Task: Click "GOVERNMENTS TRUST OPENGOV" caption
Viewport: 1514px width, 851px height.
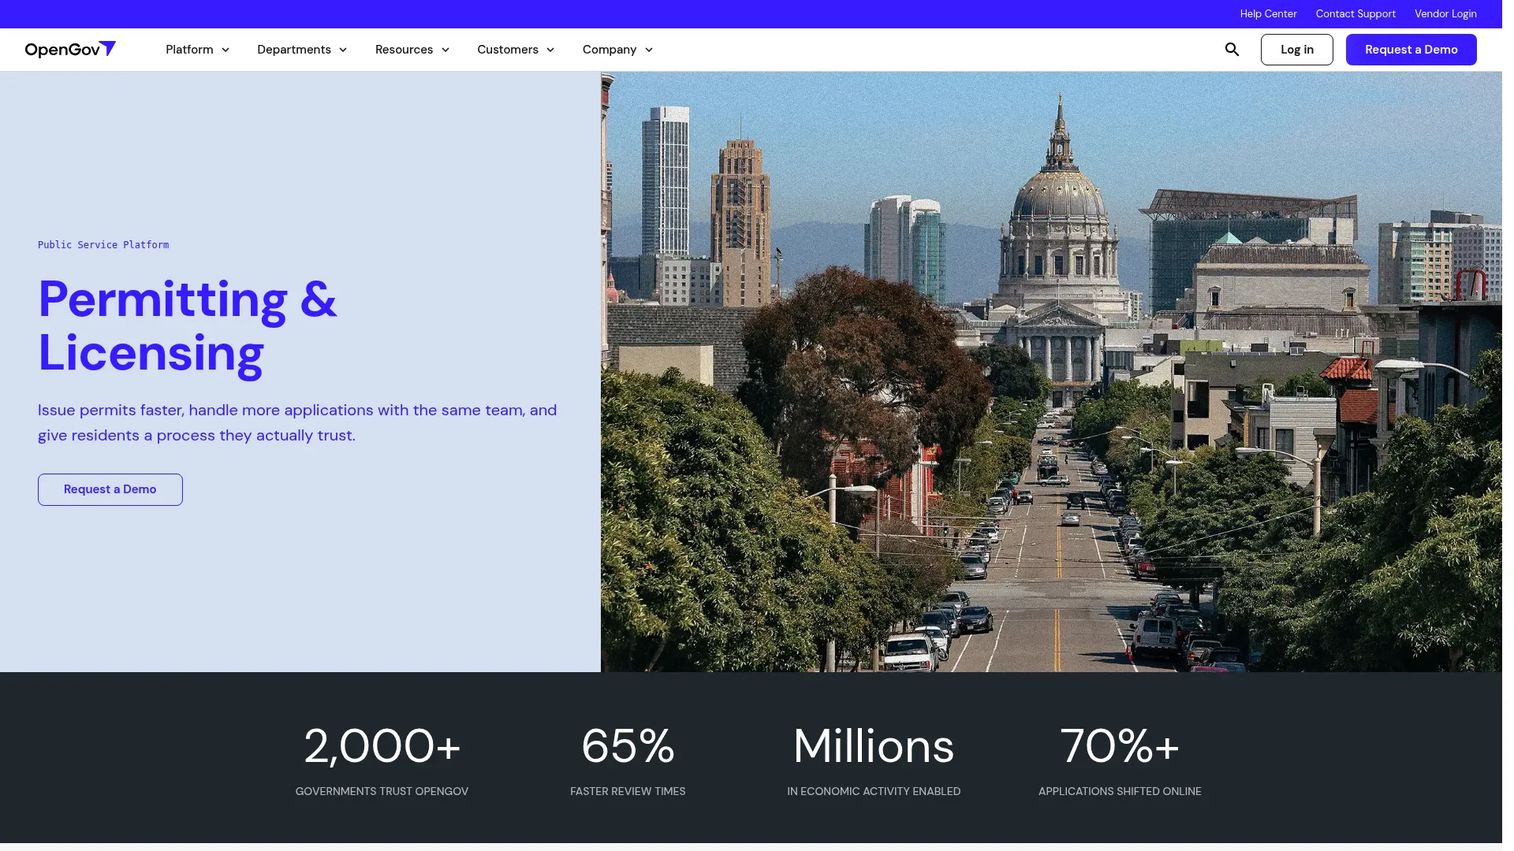Action: pos(382,791)
